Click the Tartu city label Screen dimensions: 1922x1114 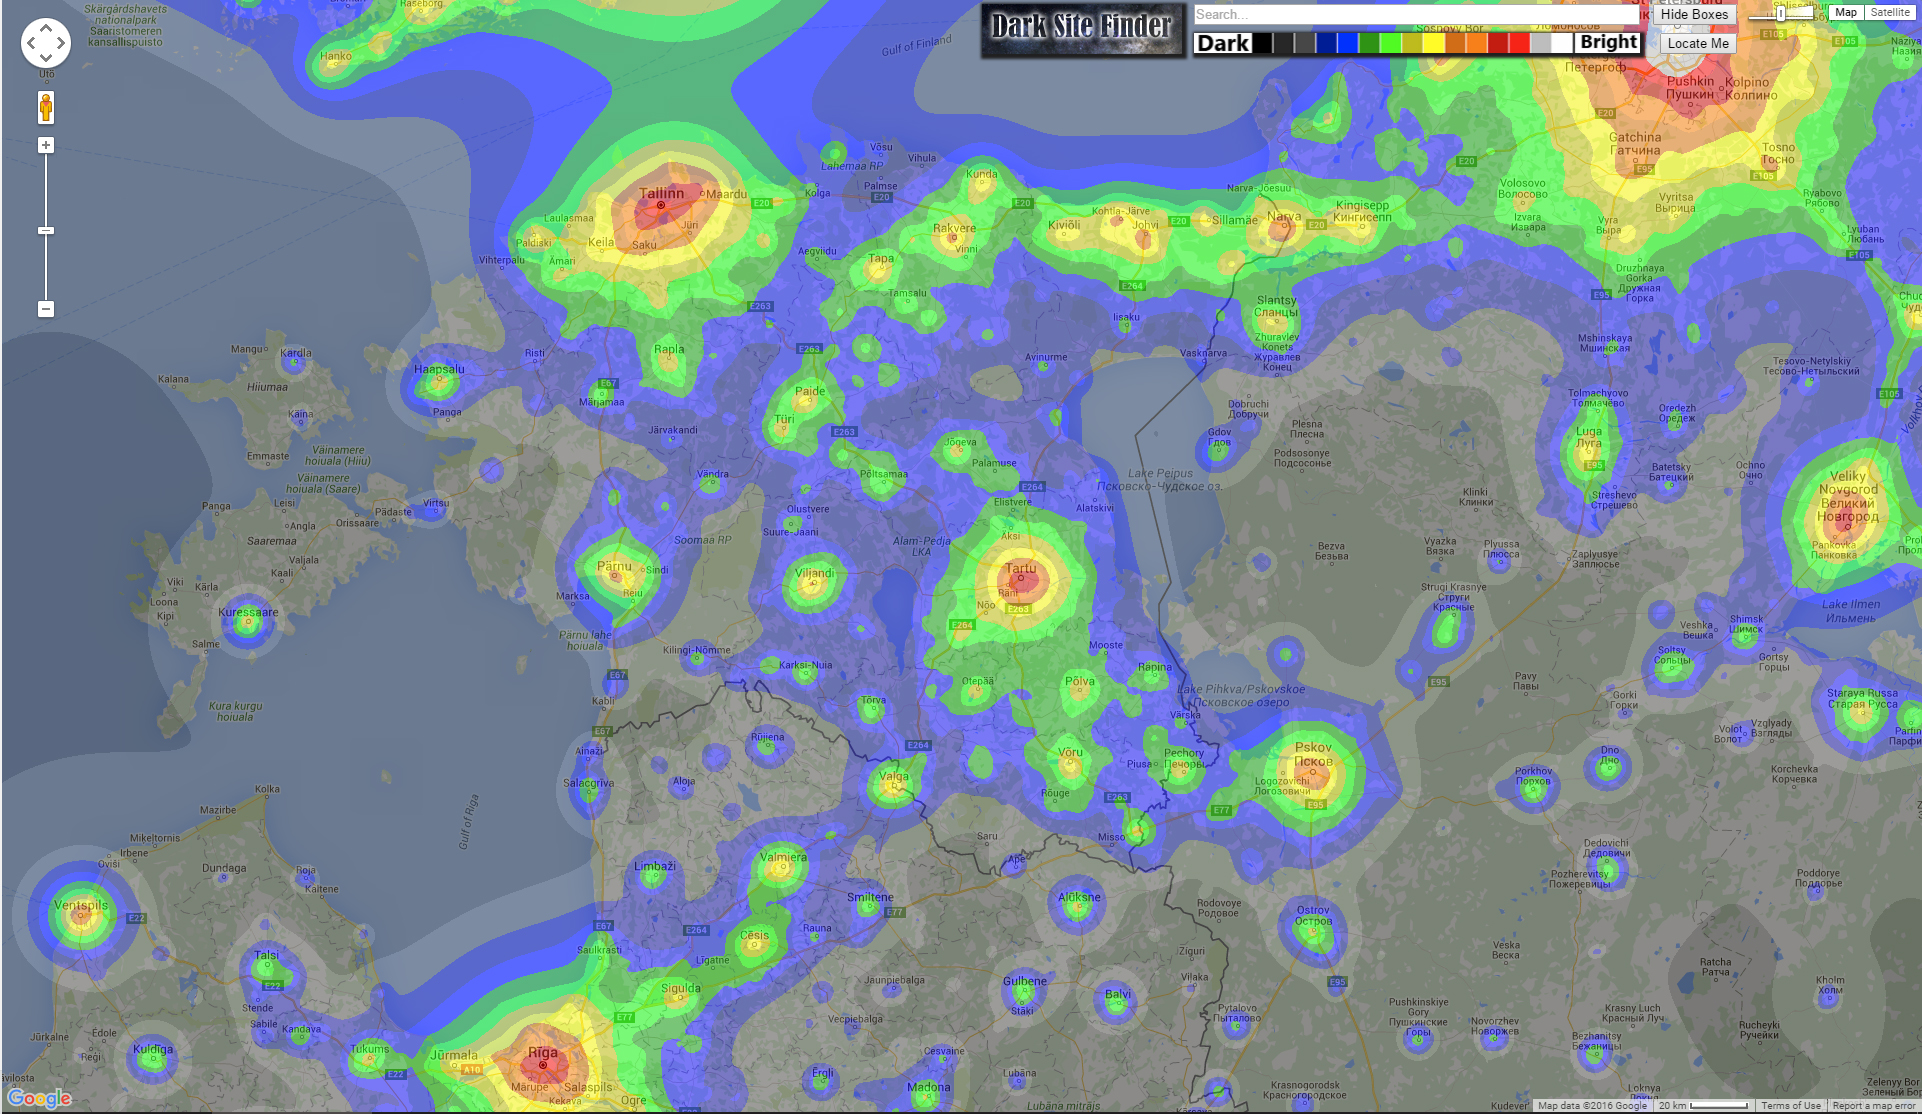pos(1021,568)
